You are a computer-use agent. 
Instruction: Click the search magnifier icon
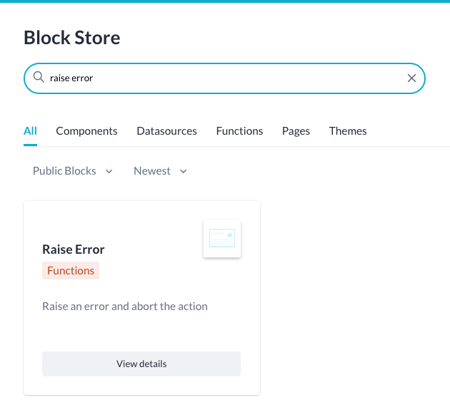[x=39, y=77]
